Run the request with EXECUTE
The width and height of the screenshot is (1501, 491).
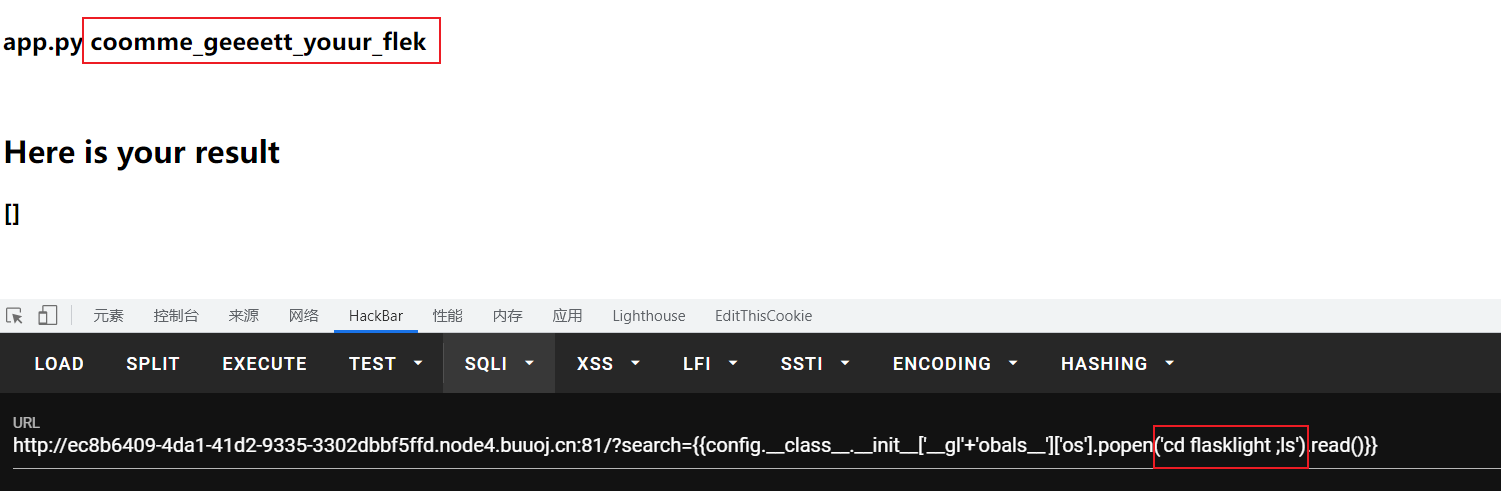[x=264, y=364]
